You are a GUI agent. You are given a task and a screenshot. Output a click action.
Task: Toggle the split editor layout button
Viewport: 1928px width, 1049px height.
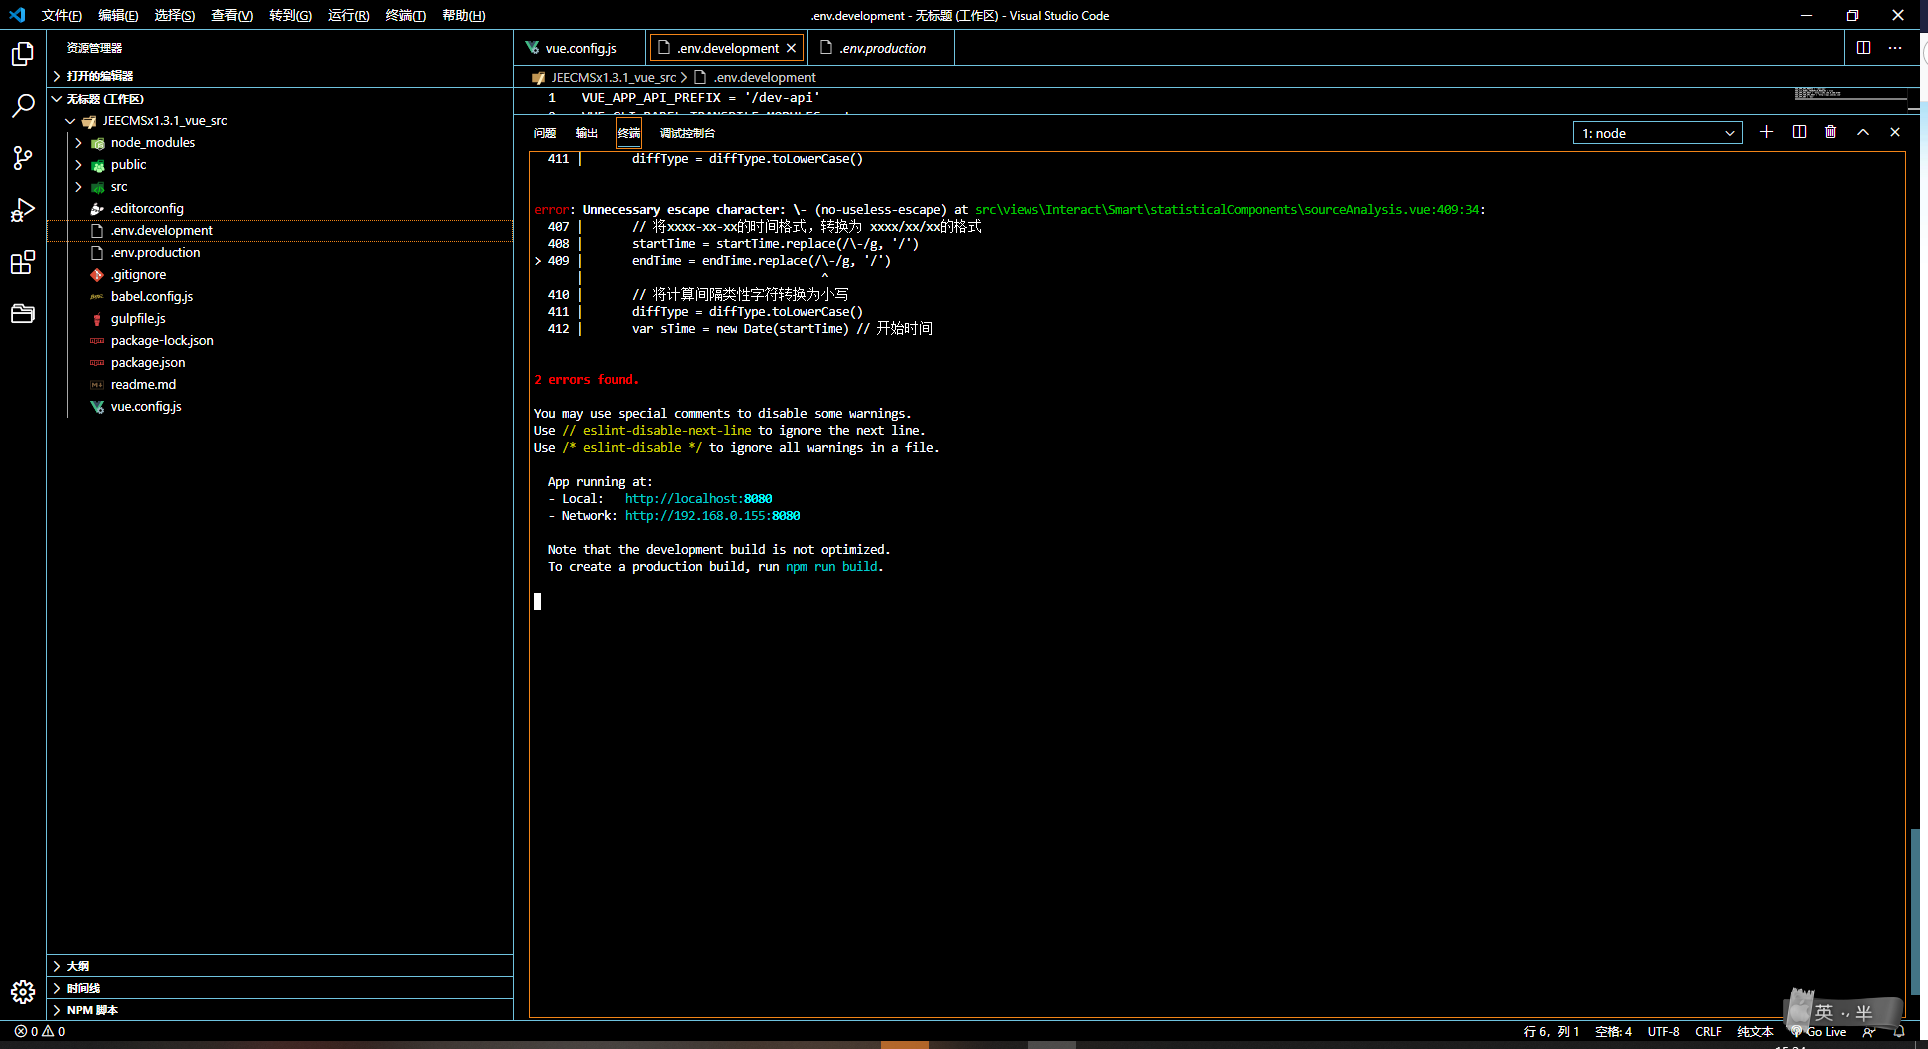pyautogui.click(x=1863, y=48)
